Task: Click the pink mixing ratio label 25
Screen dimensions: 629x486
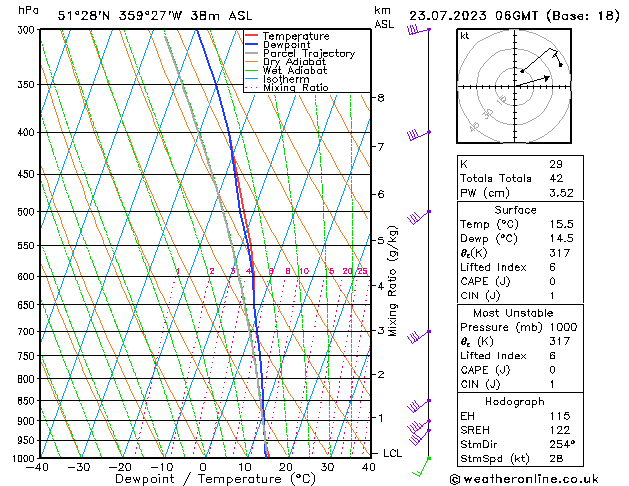Action: (363, 271)
